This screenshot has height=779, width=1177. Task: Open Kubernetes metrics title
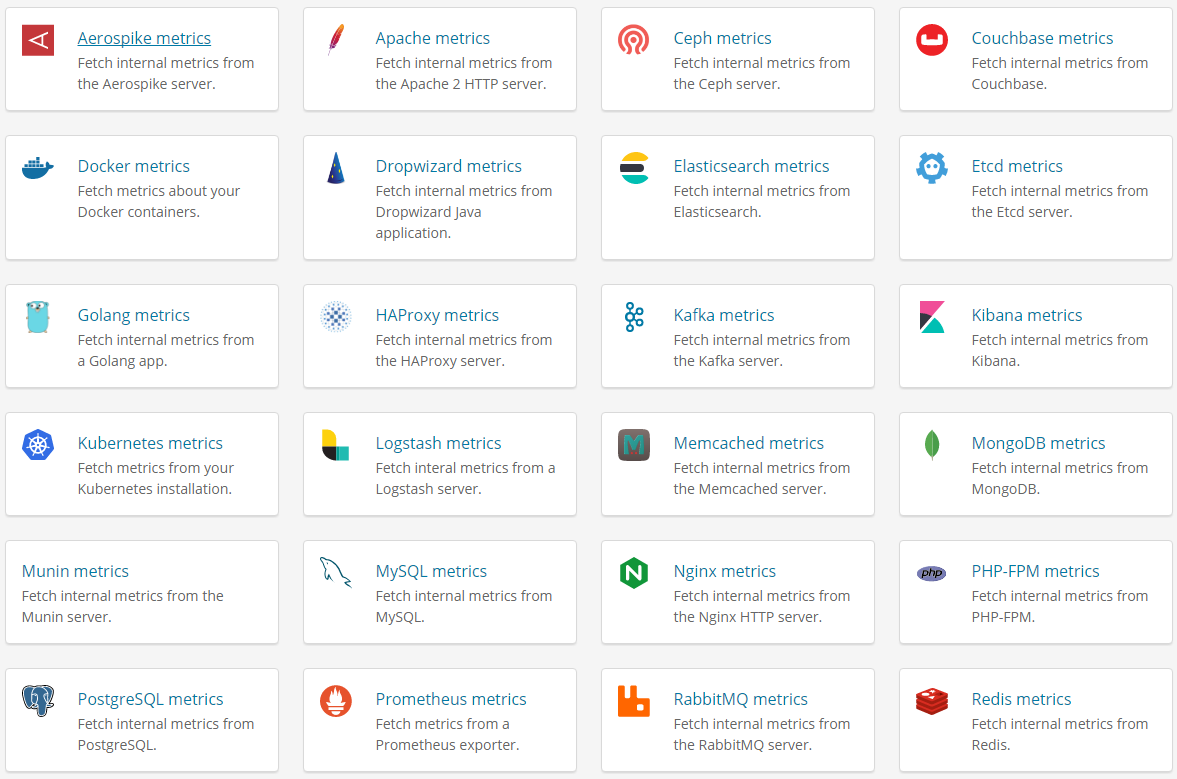[x=150, y=444]
